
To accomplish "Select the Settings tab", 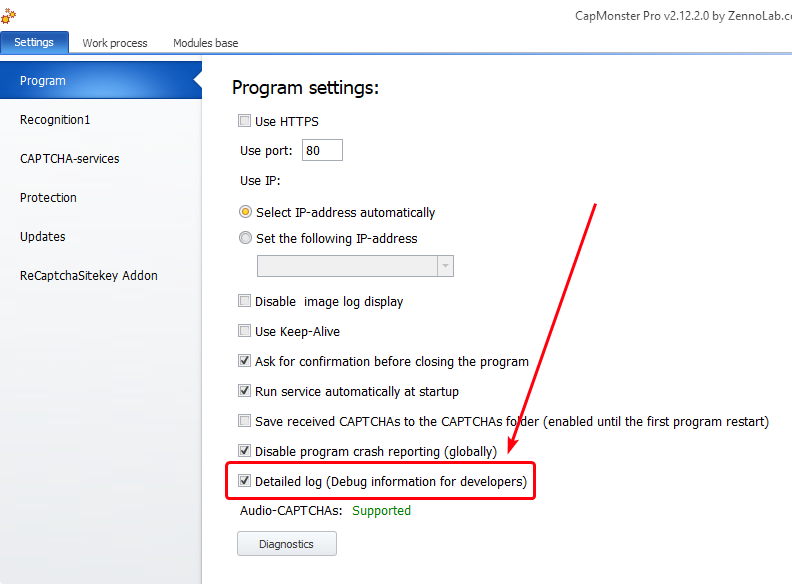I will 34,43.
